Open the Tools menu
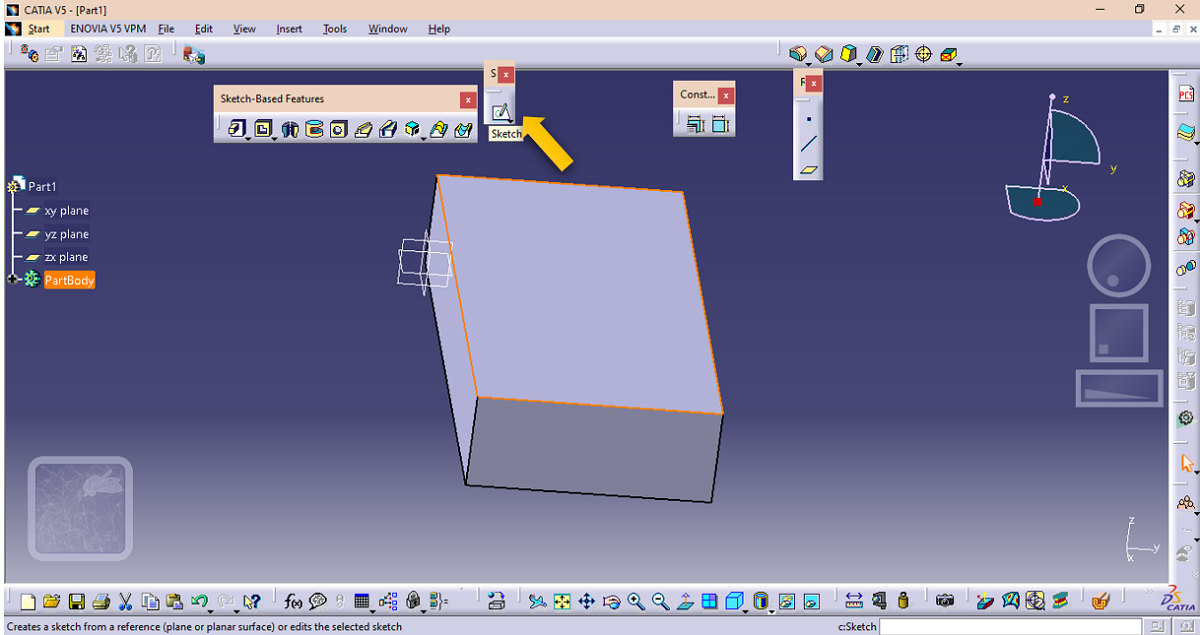 click(334, 29)
